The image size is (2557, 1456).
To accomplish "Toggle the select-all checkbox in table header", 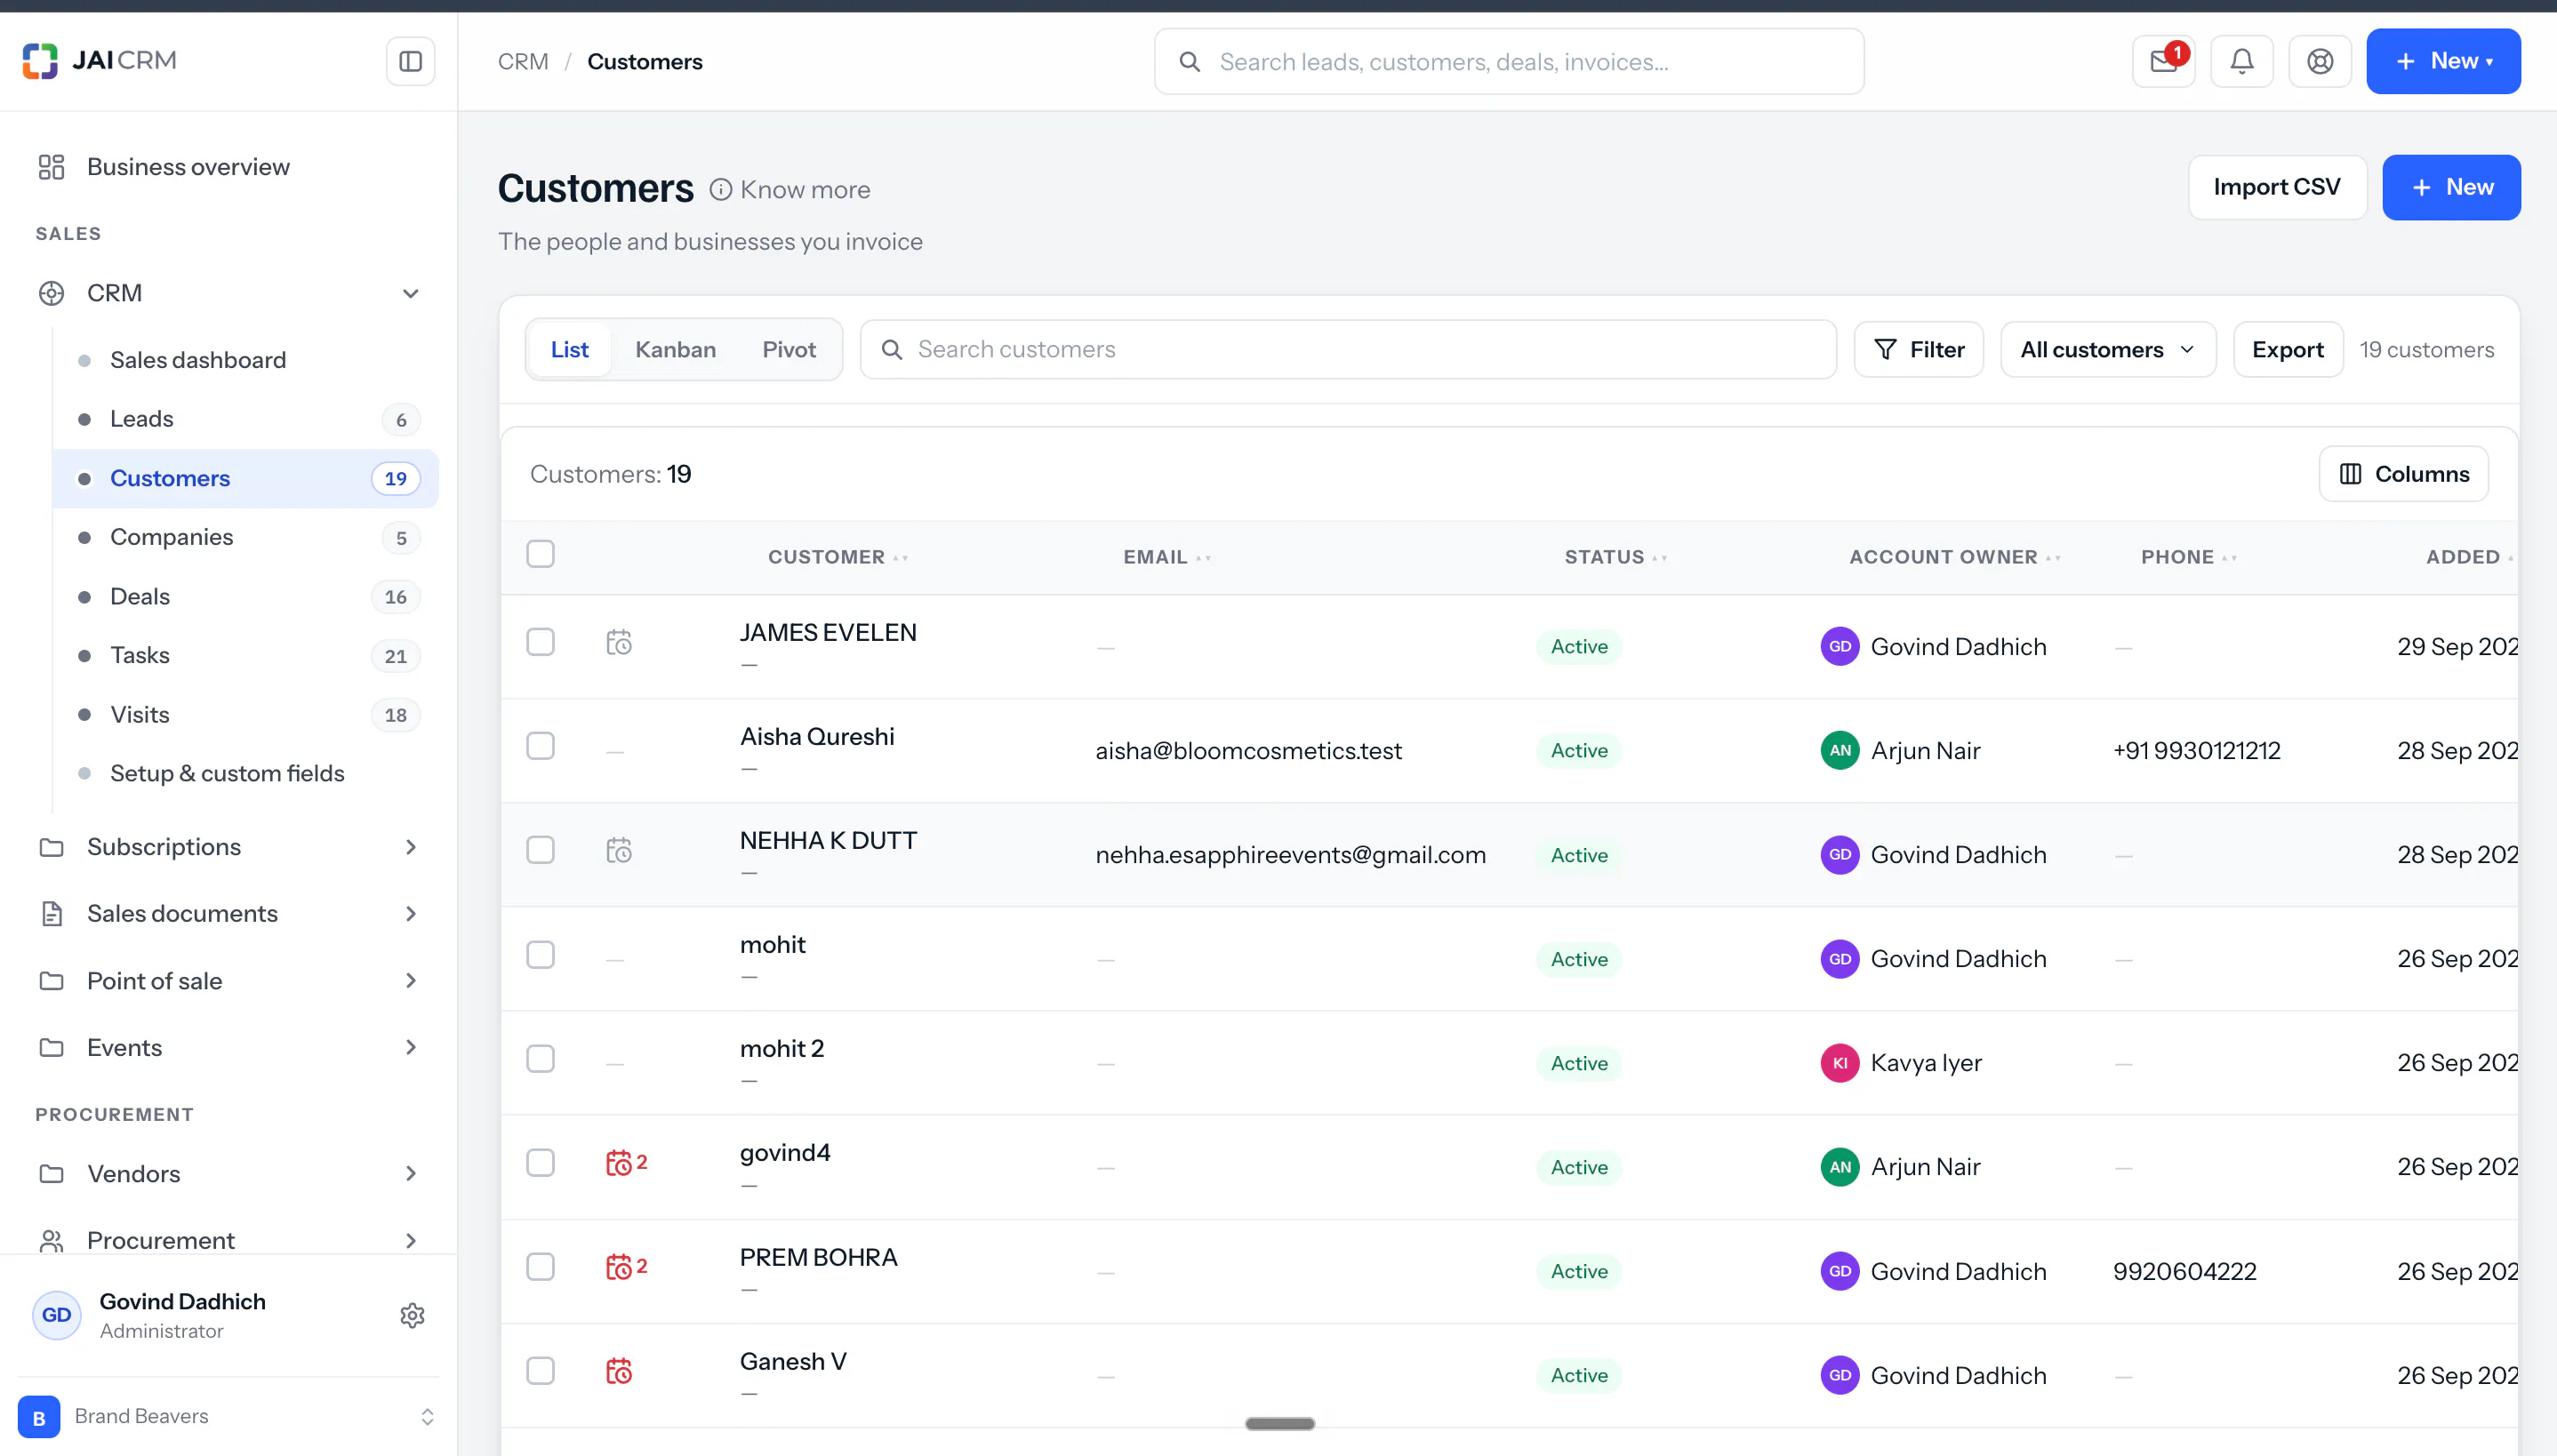I will pyautogui.click(x=540, y=554).
